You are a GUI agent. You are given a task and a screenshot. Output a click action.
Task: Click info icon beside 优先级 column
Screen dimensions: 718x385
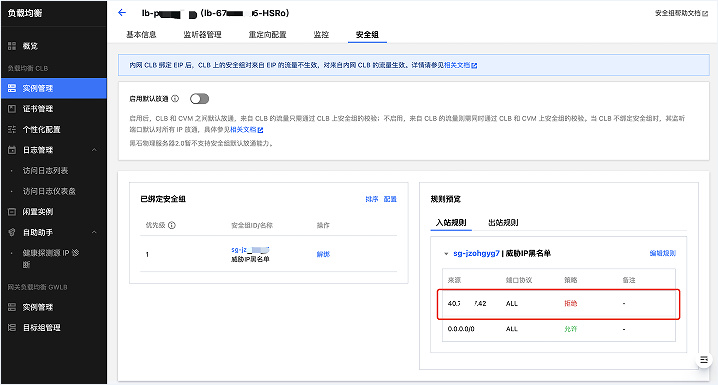[172, 225]
